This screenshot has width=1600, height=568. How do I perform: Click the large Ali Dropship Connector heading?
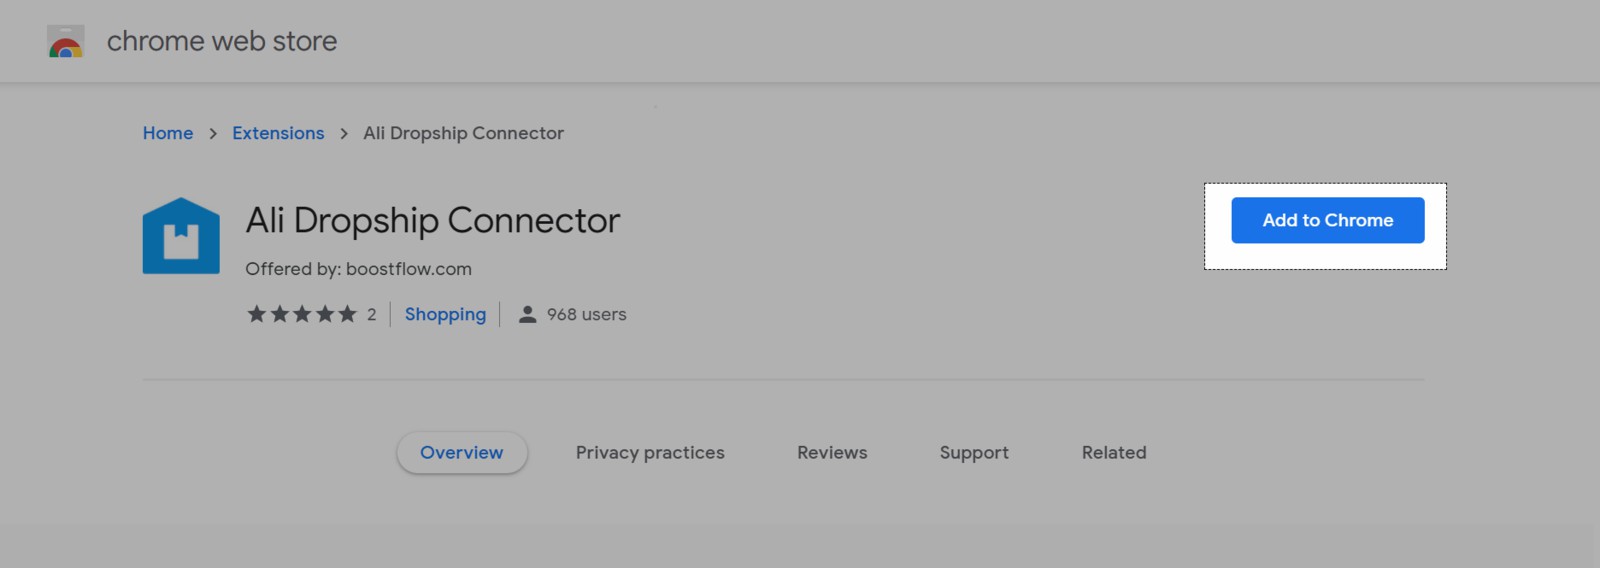point(433,220)
